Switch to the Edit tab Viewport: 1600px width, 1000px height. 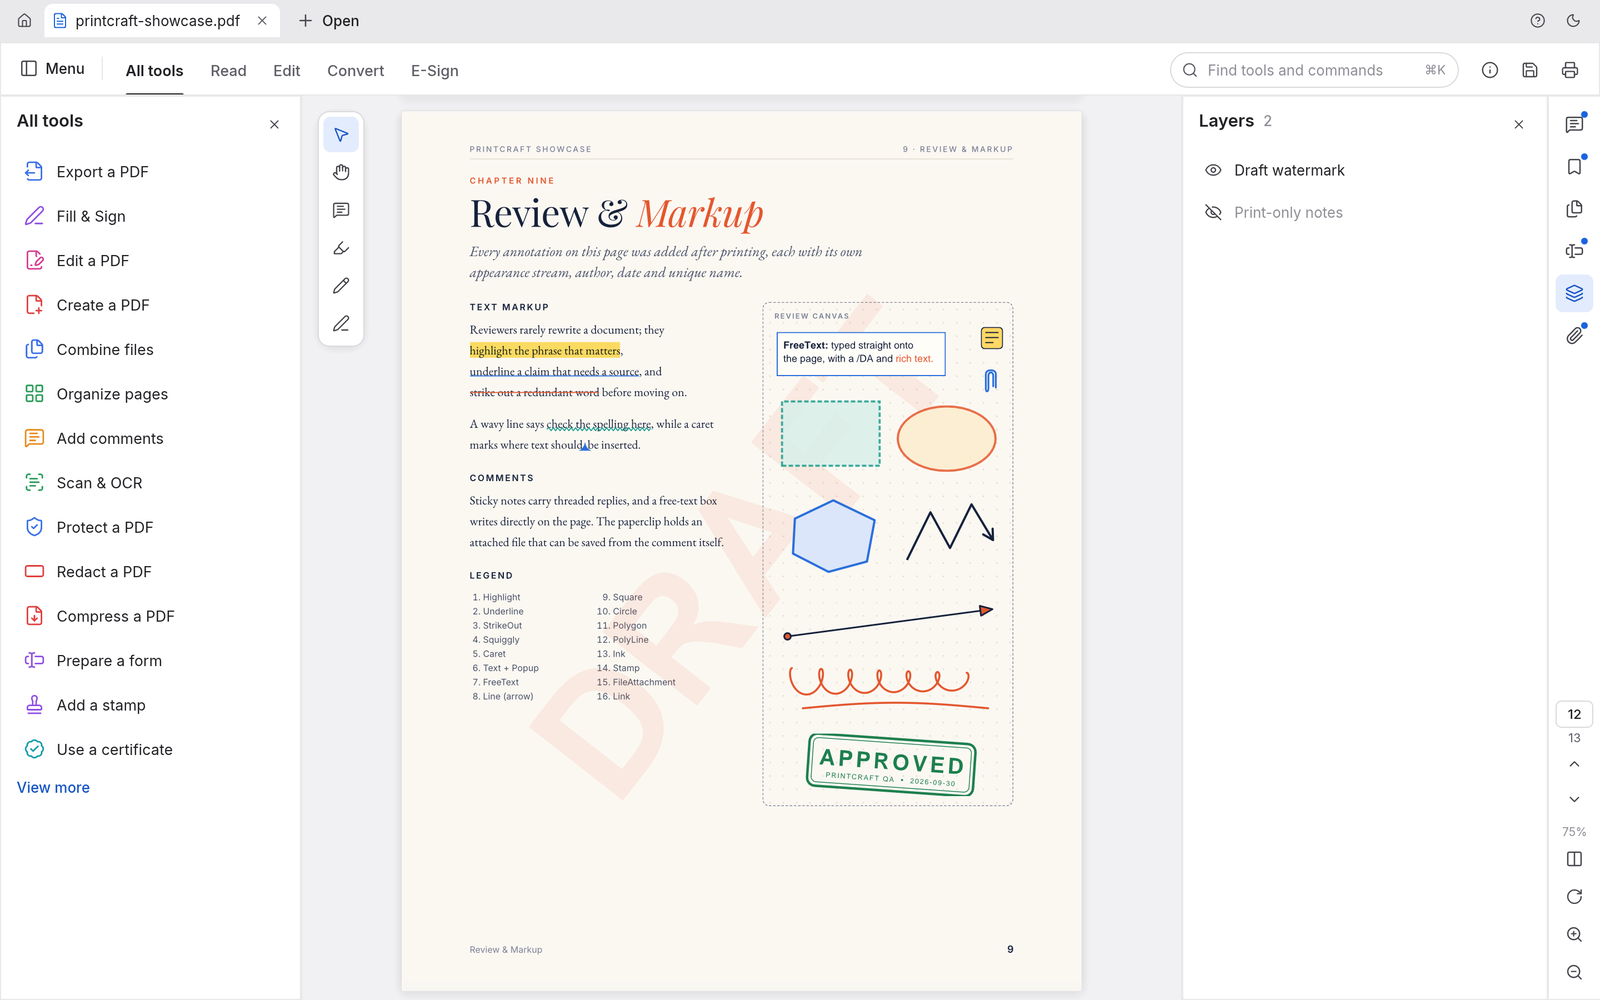click(x=287, y=71)
